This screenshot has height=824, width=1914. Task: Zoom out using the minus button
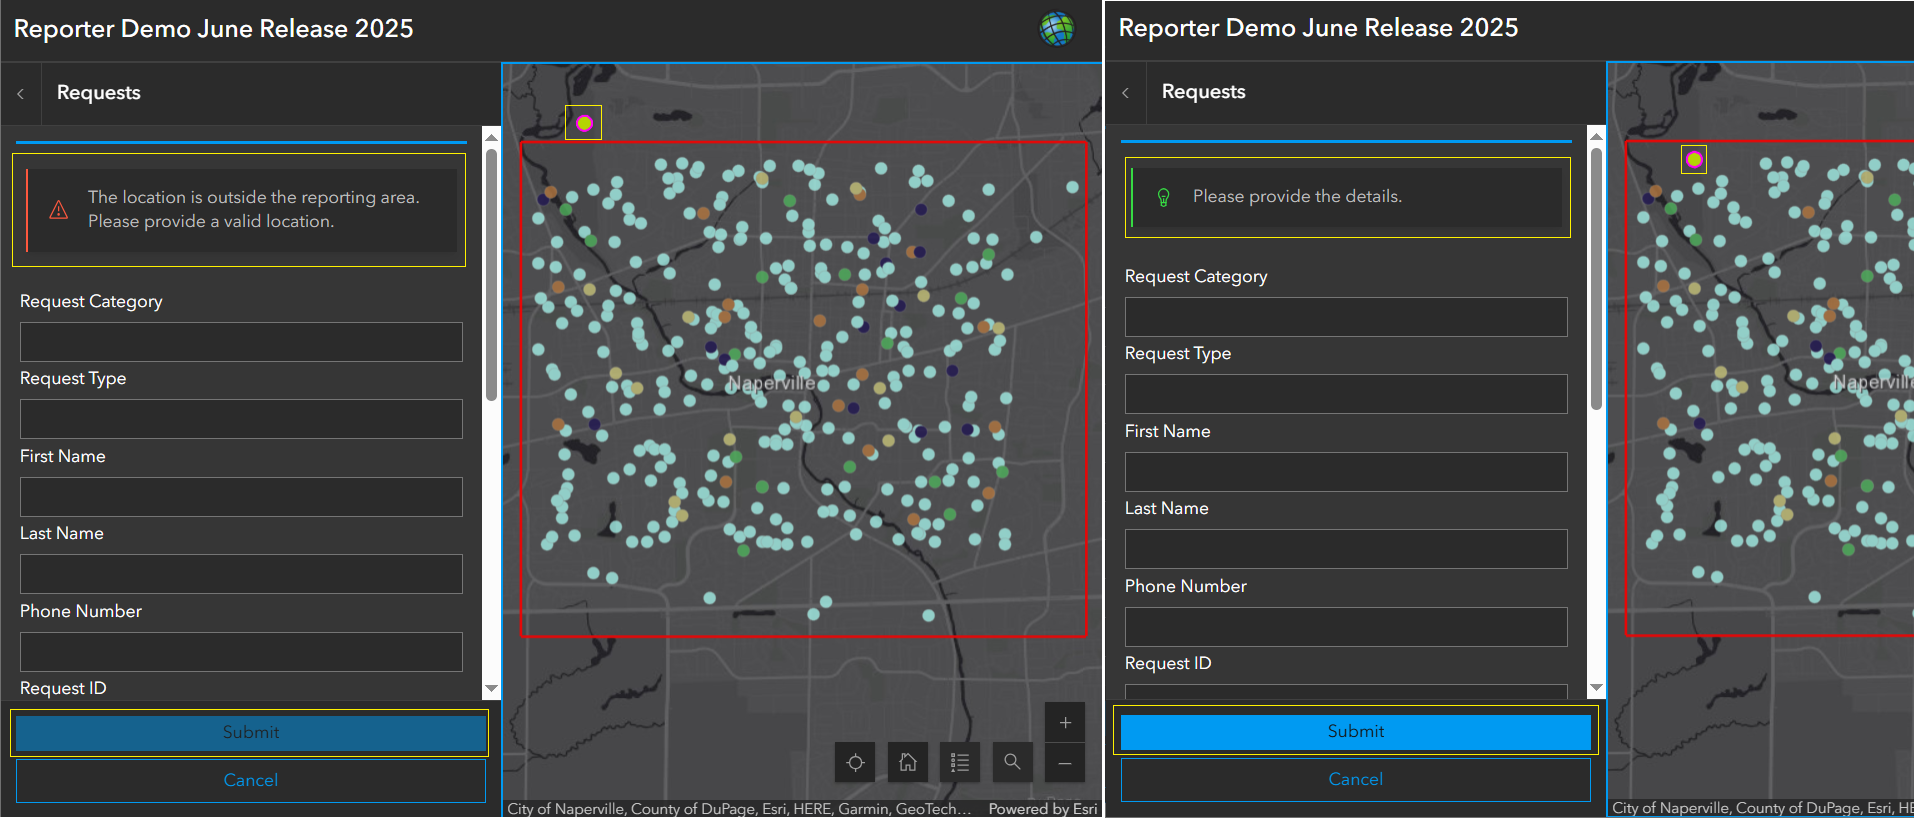(1065, 764)
